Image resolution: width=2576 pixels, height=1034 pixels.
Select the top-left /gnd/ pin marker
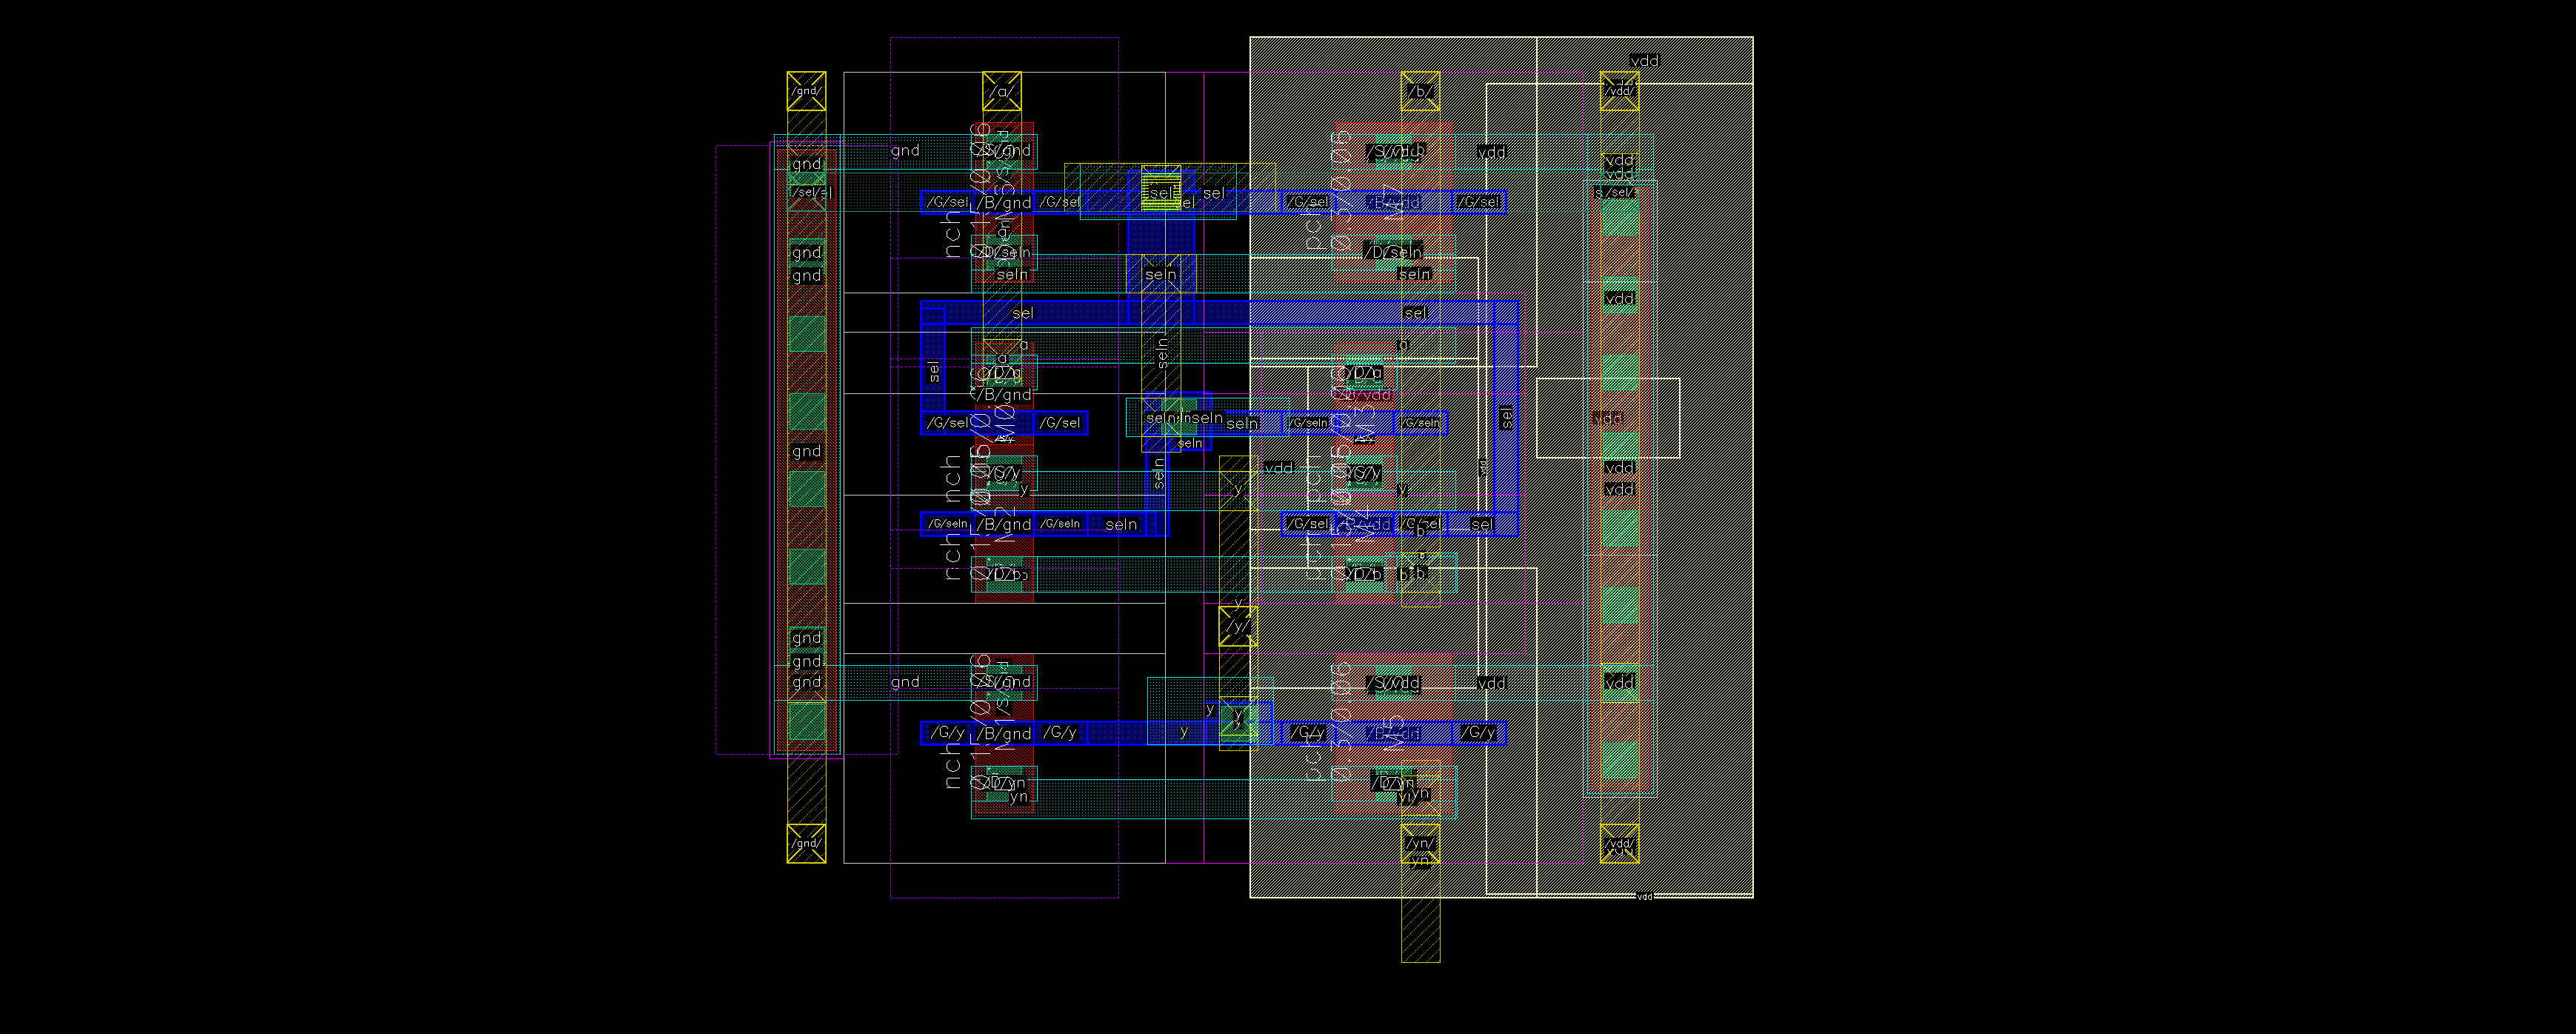point(806,91)
